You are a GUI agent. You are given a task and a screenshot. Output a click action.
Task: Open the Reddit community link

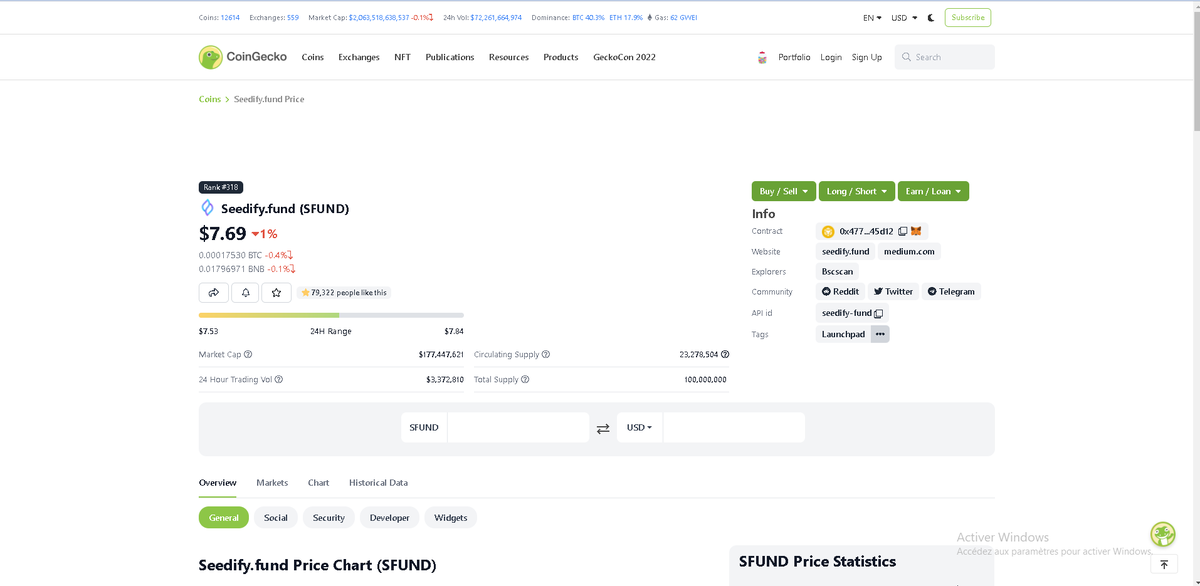point(840,292)
